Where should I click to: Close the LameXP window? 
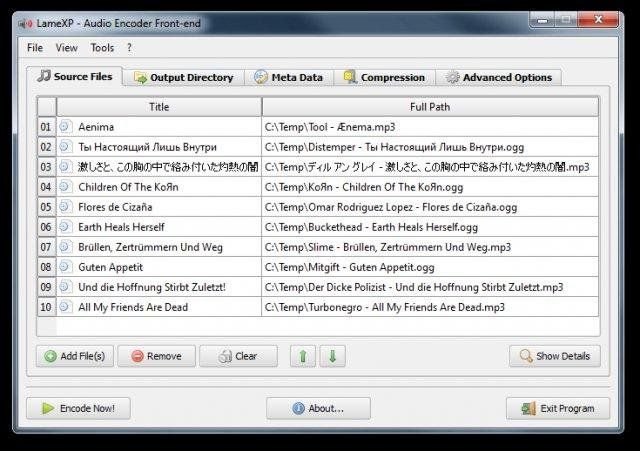598,19
